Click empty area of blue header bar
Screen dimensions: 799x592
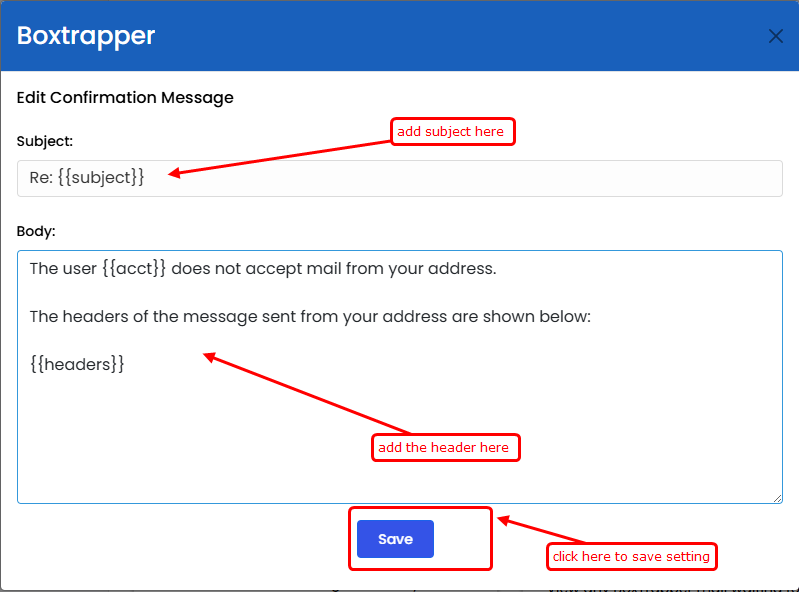[x=459, y=36]
